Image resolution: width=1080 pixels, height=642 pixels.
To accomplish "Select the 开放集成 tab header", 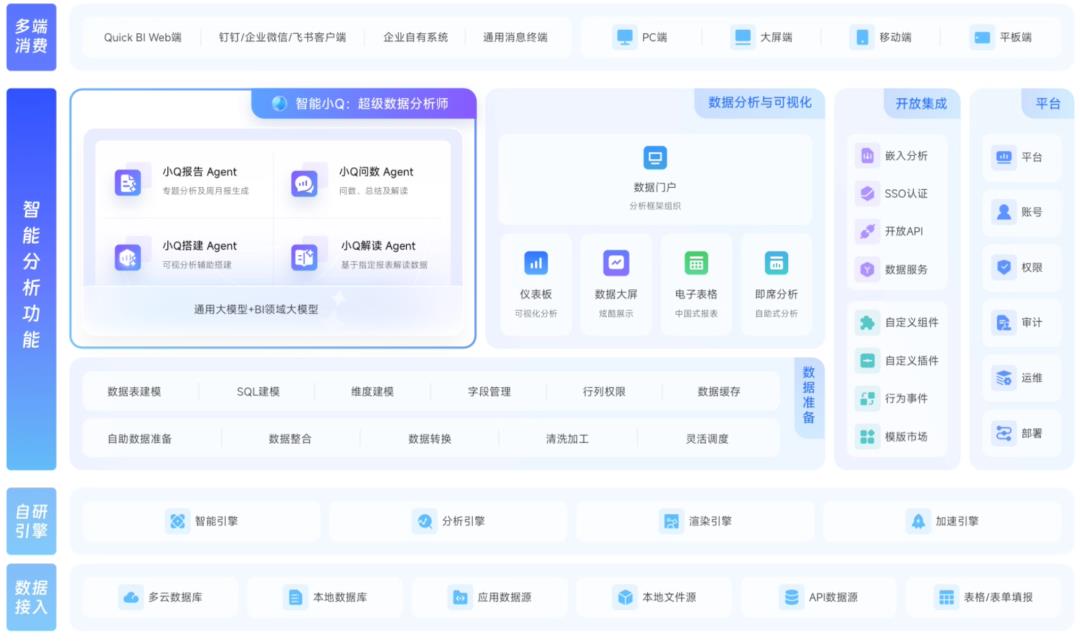I will click(920, 103).
